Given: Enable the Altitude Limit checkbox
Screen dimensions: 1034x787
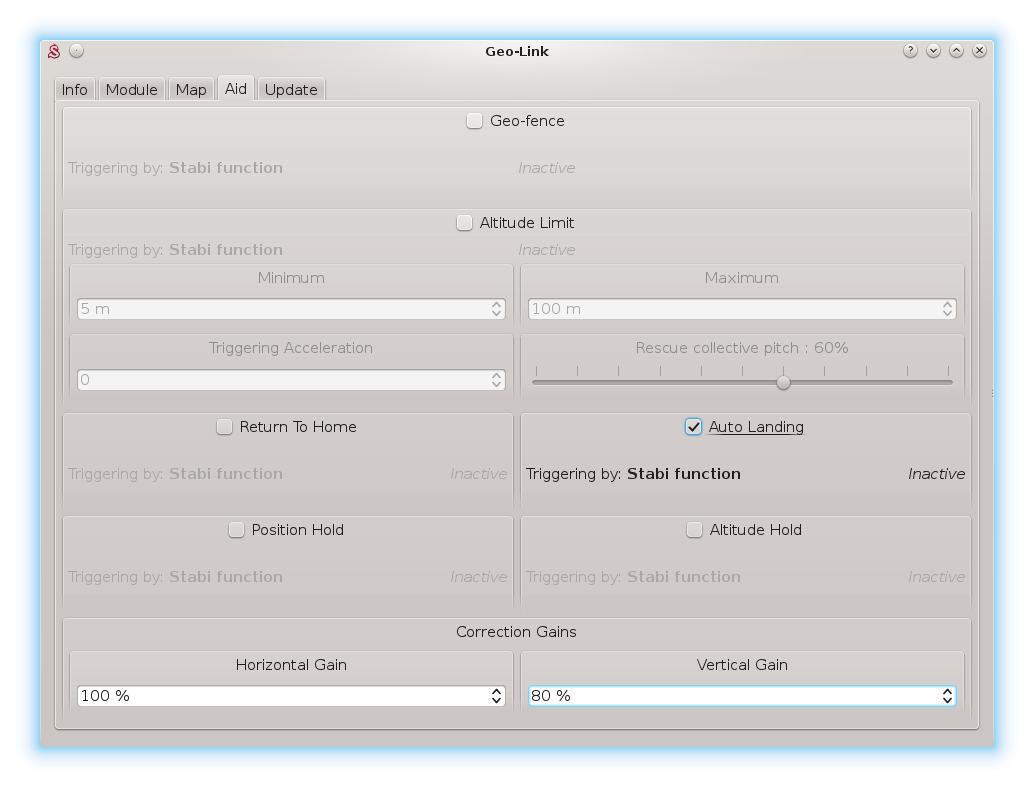Looking at the screenshot, I should coord(465,223).
